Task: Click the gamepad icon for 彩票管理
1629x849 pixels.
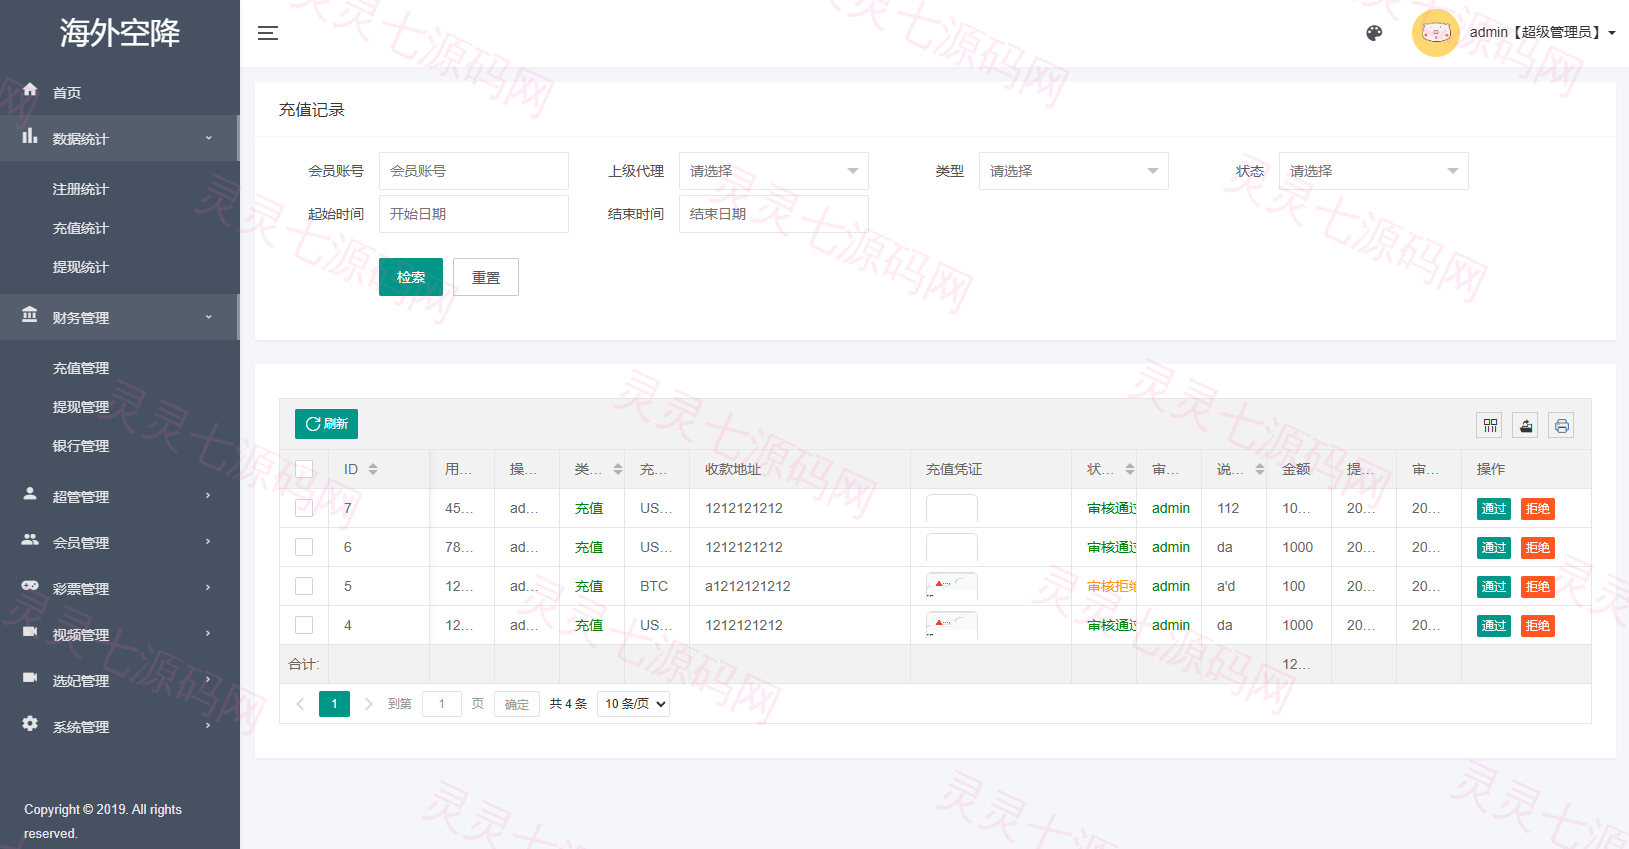Action: (30, 586)
